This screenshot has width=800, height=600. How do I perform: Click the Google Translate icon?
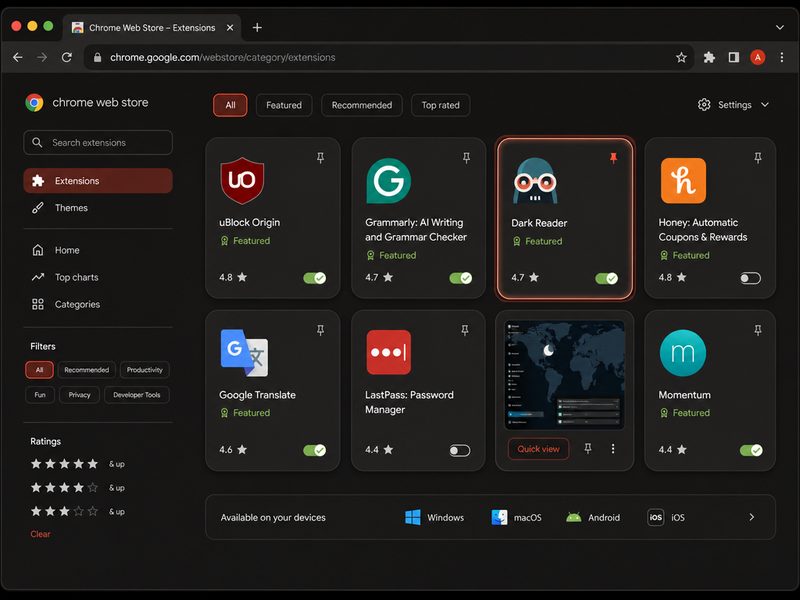(x=244, y=353)
